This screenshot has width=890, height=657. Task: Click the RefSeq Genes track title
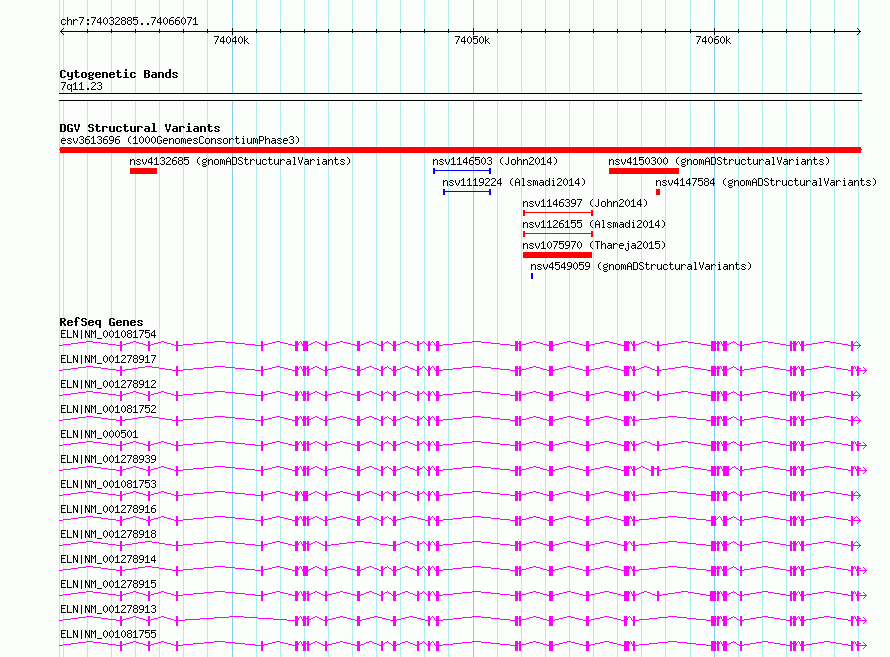(x=101, y=322)
